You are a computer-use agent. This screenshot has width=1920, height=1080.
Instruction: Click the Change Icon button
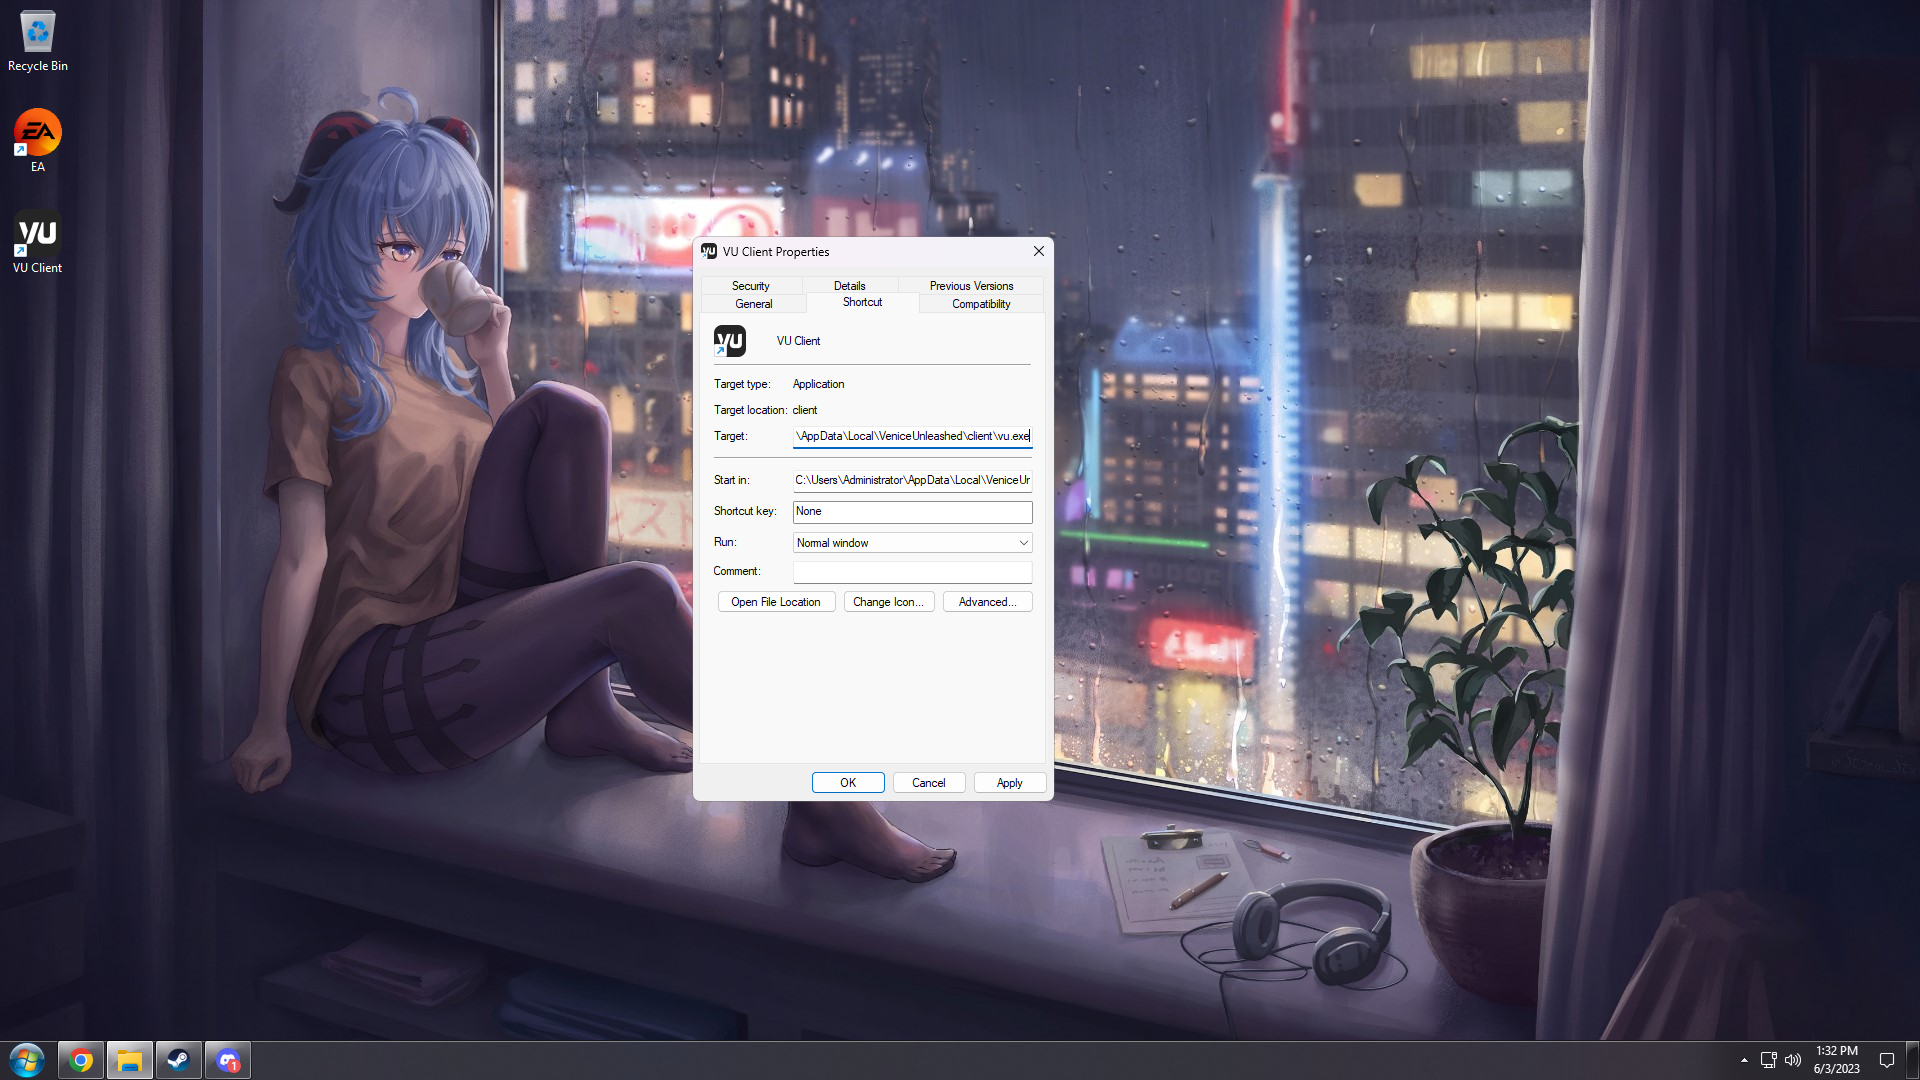coord(888,602)
